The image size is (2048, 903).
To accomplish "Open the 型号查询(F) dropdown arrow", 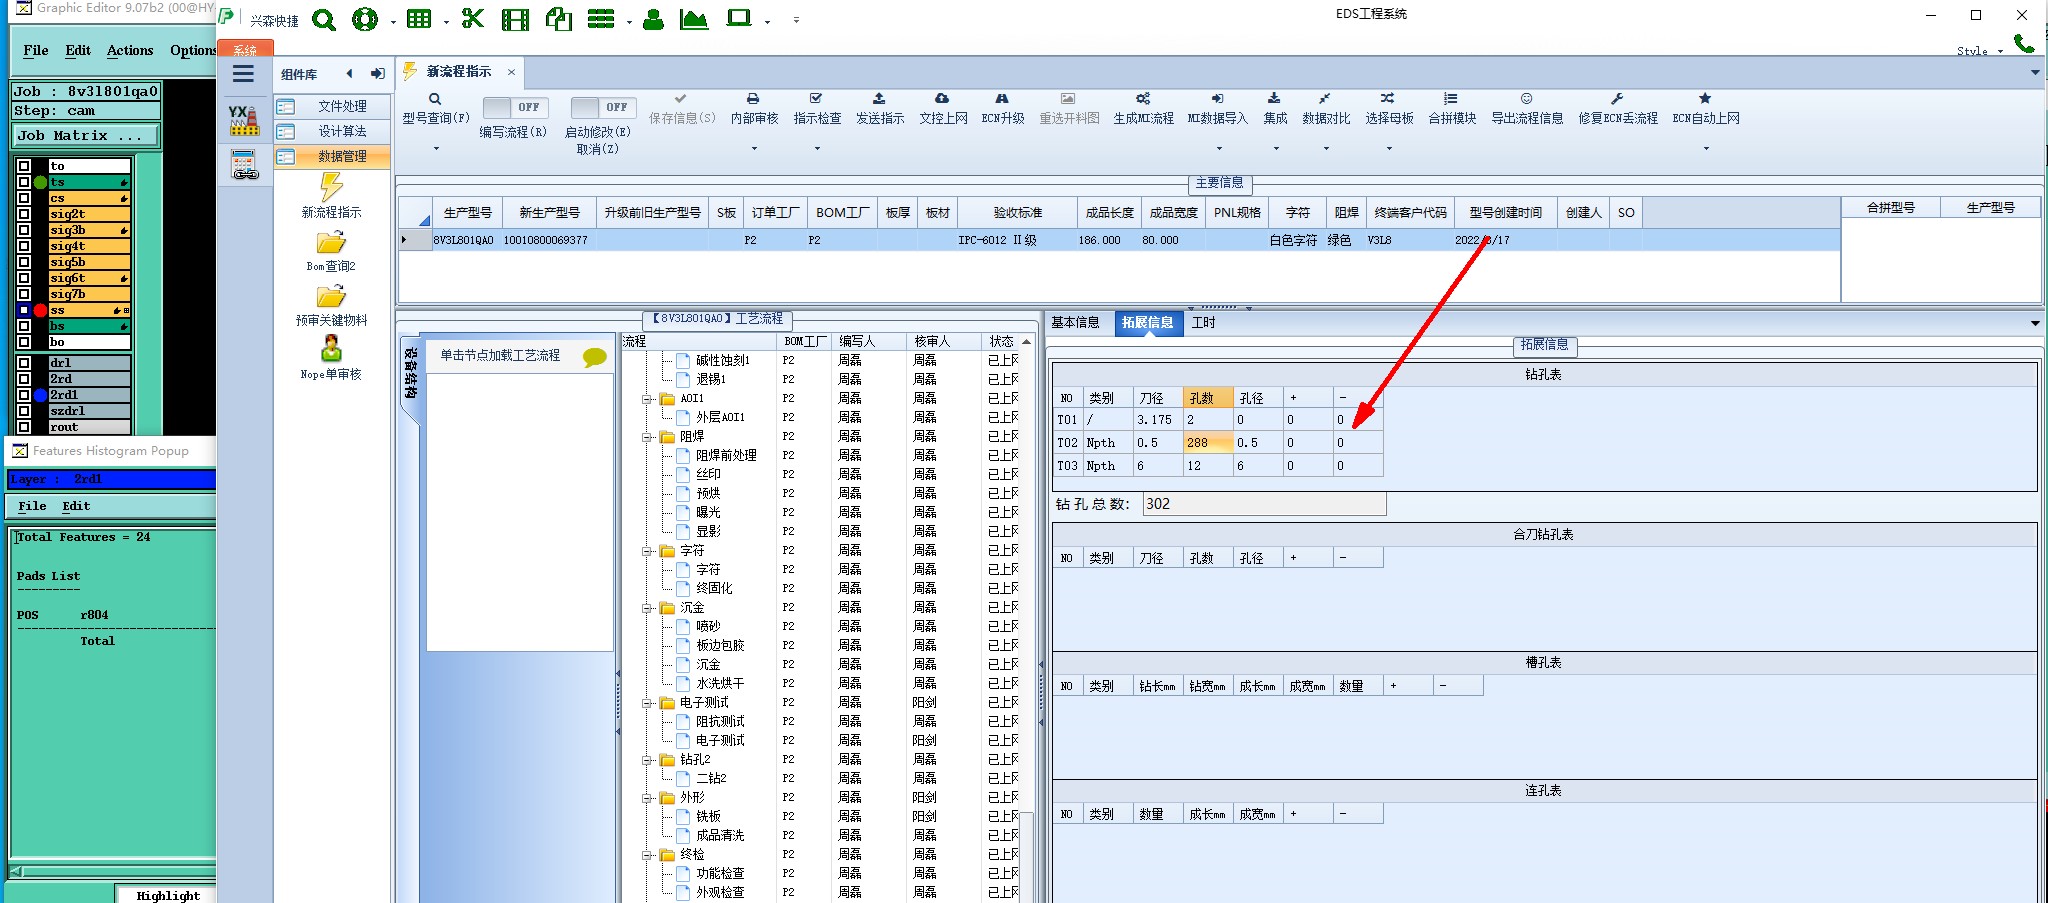I will click(x=436, y=149).
